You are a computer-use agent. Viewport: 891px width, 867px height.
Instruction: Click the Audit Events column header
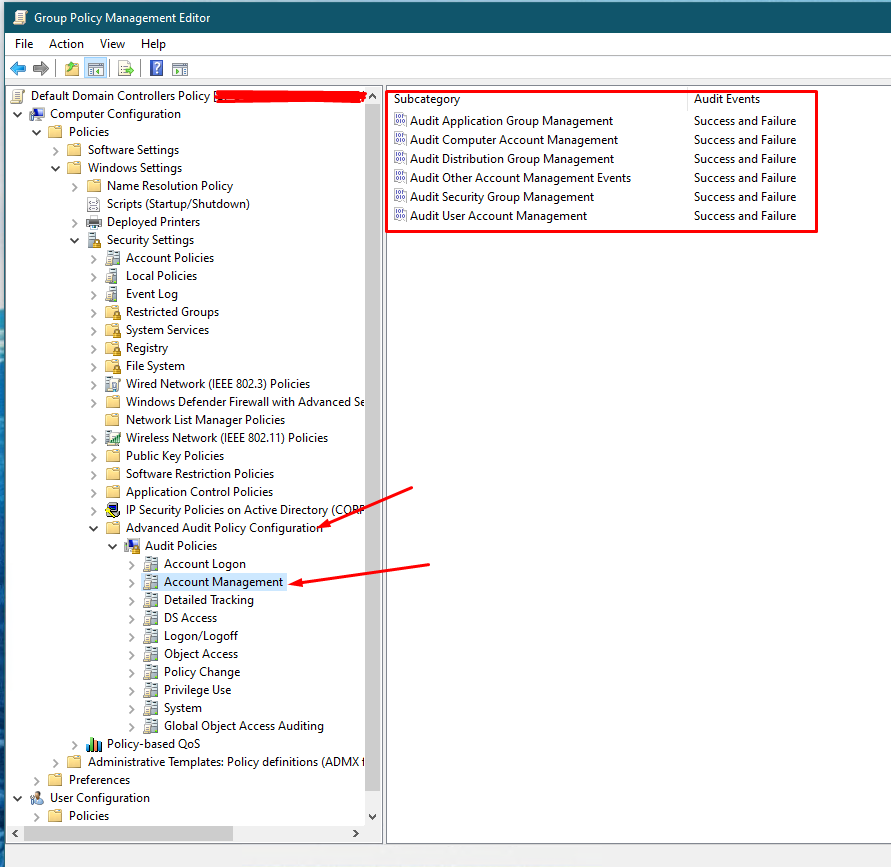click(x=727, y=99)
